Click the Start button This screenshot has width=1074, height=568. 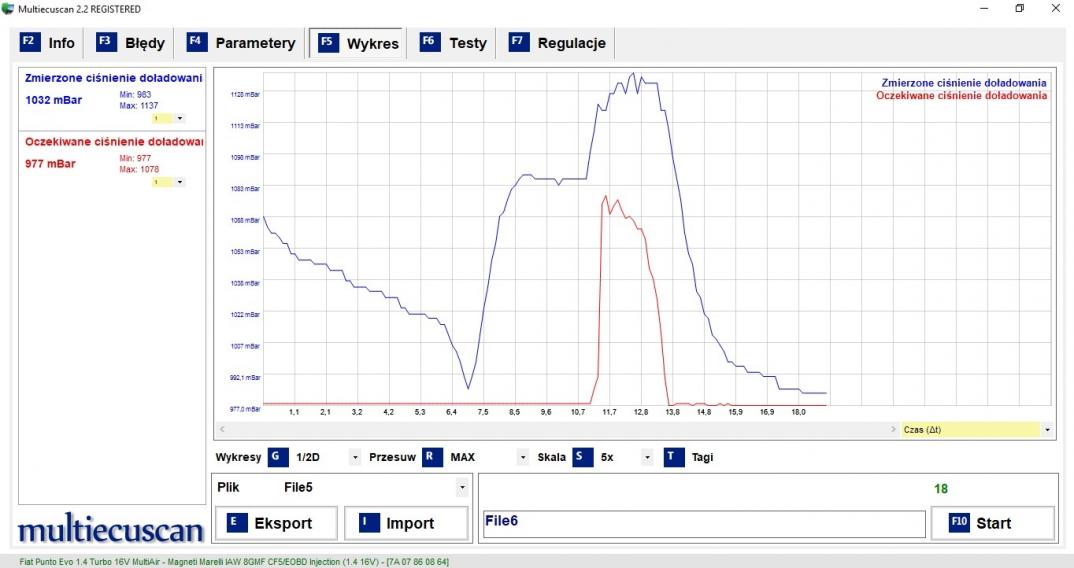(x=992, y=523)
